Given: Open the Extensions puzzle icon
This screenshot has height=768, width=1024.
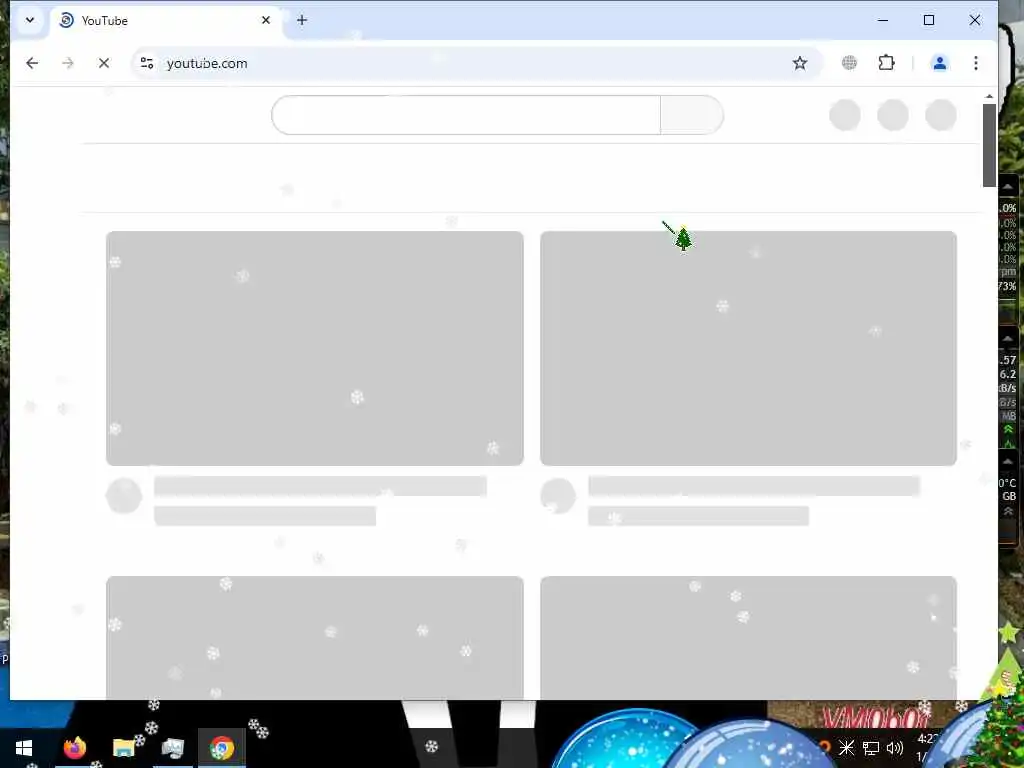Looking at the screenshot, I should (x=886, y=63).
